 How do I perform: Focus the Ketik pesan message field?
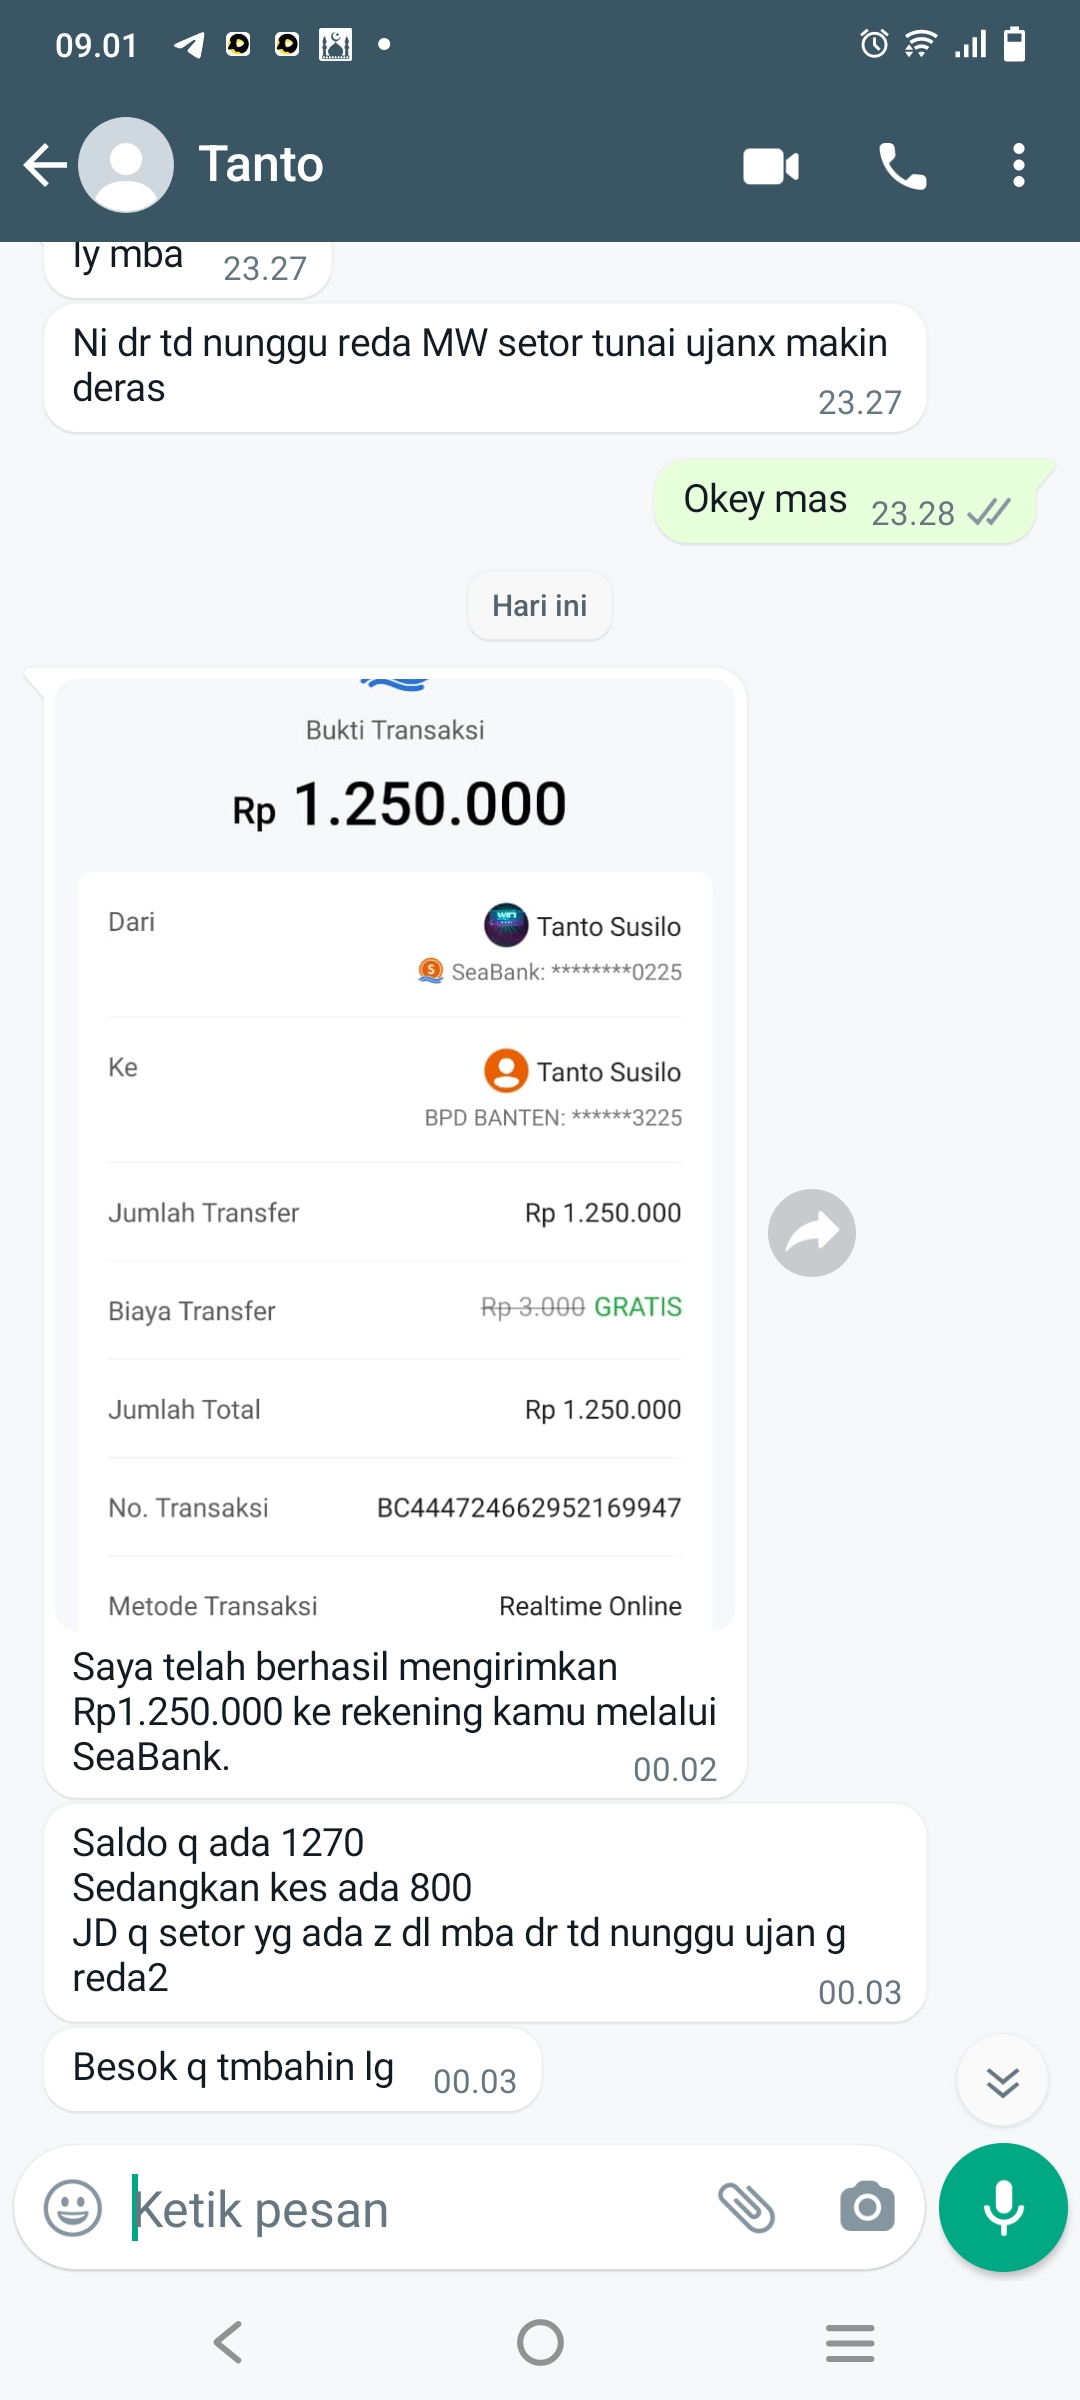400,2208
